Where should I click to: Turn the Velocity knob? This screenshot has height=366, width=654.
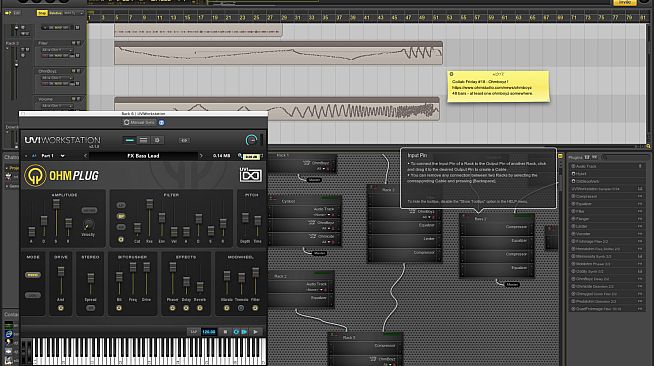click(88, 226)
